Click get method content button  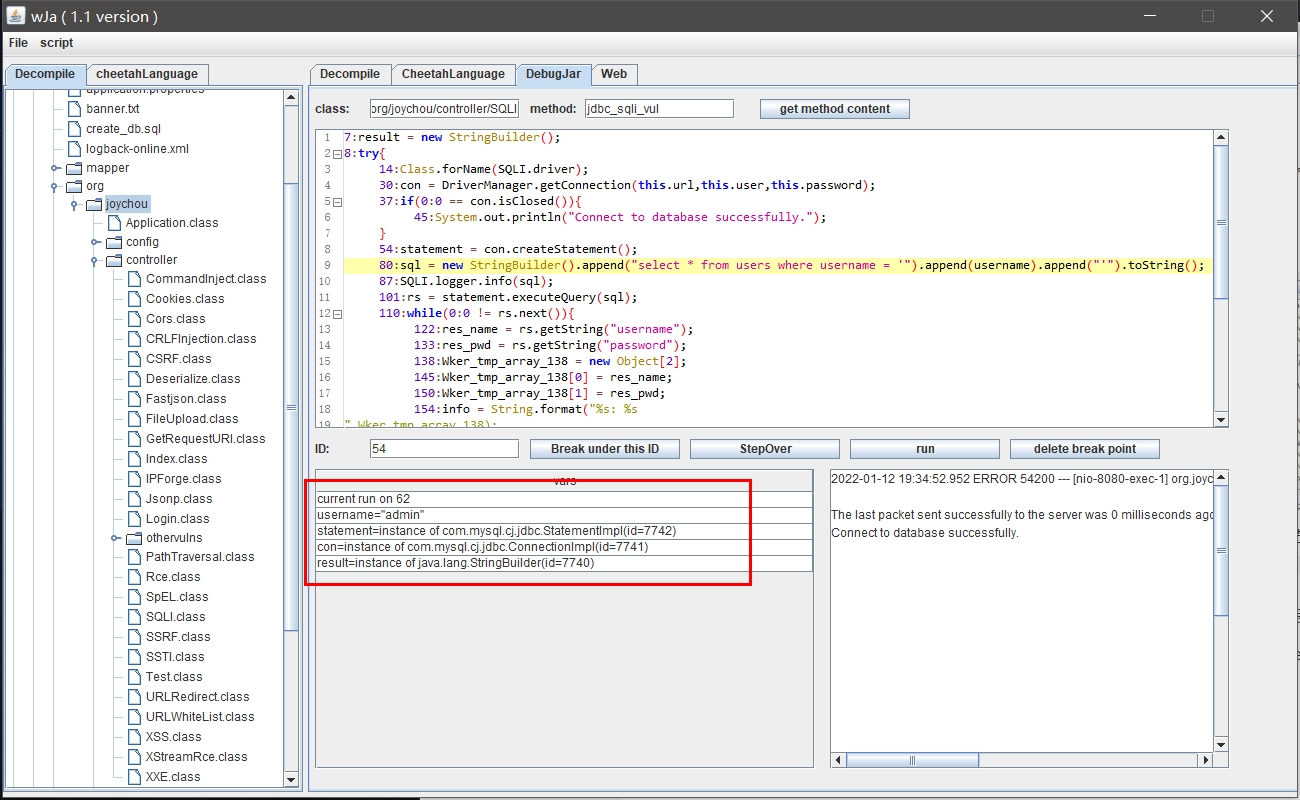pyautogui.click(x=834, y=109)
